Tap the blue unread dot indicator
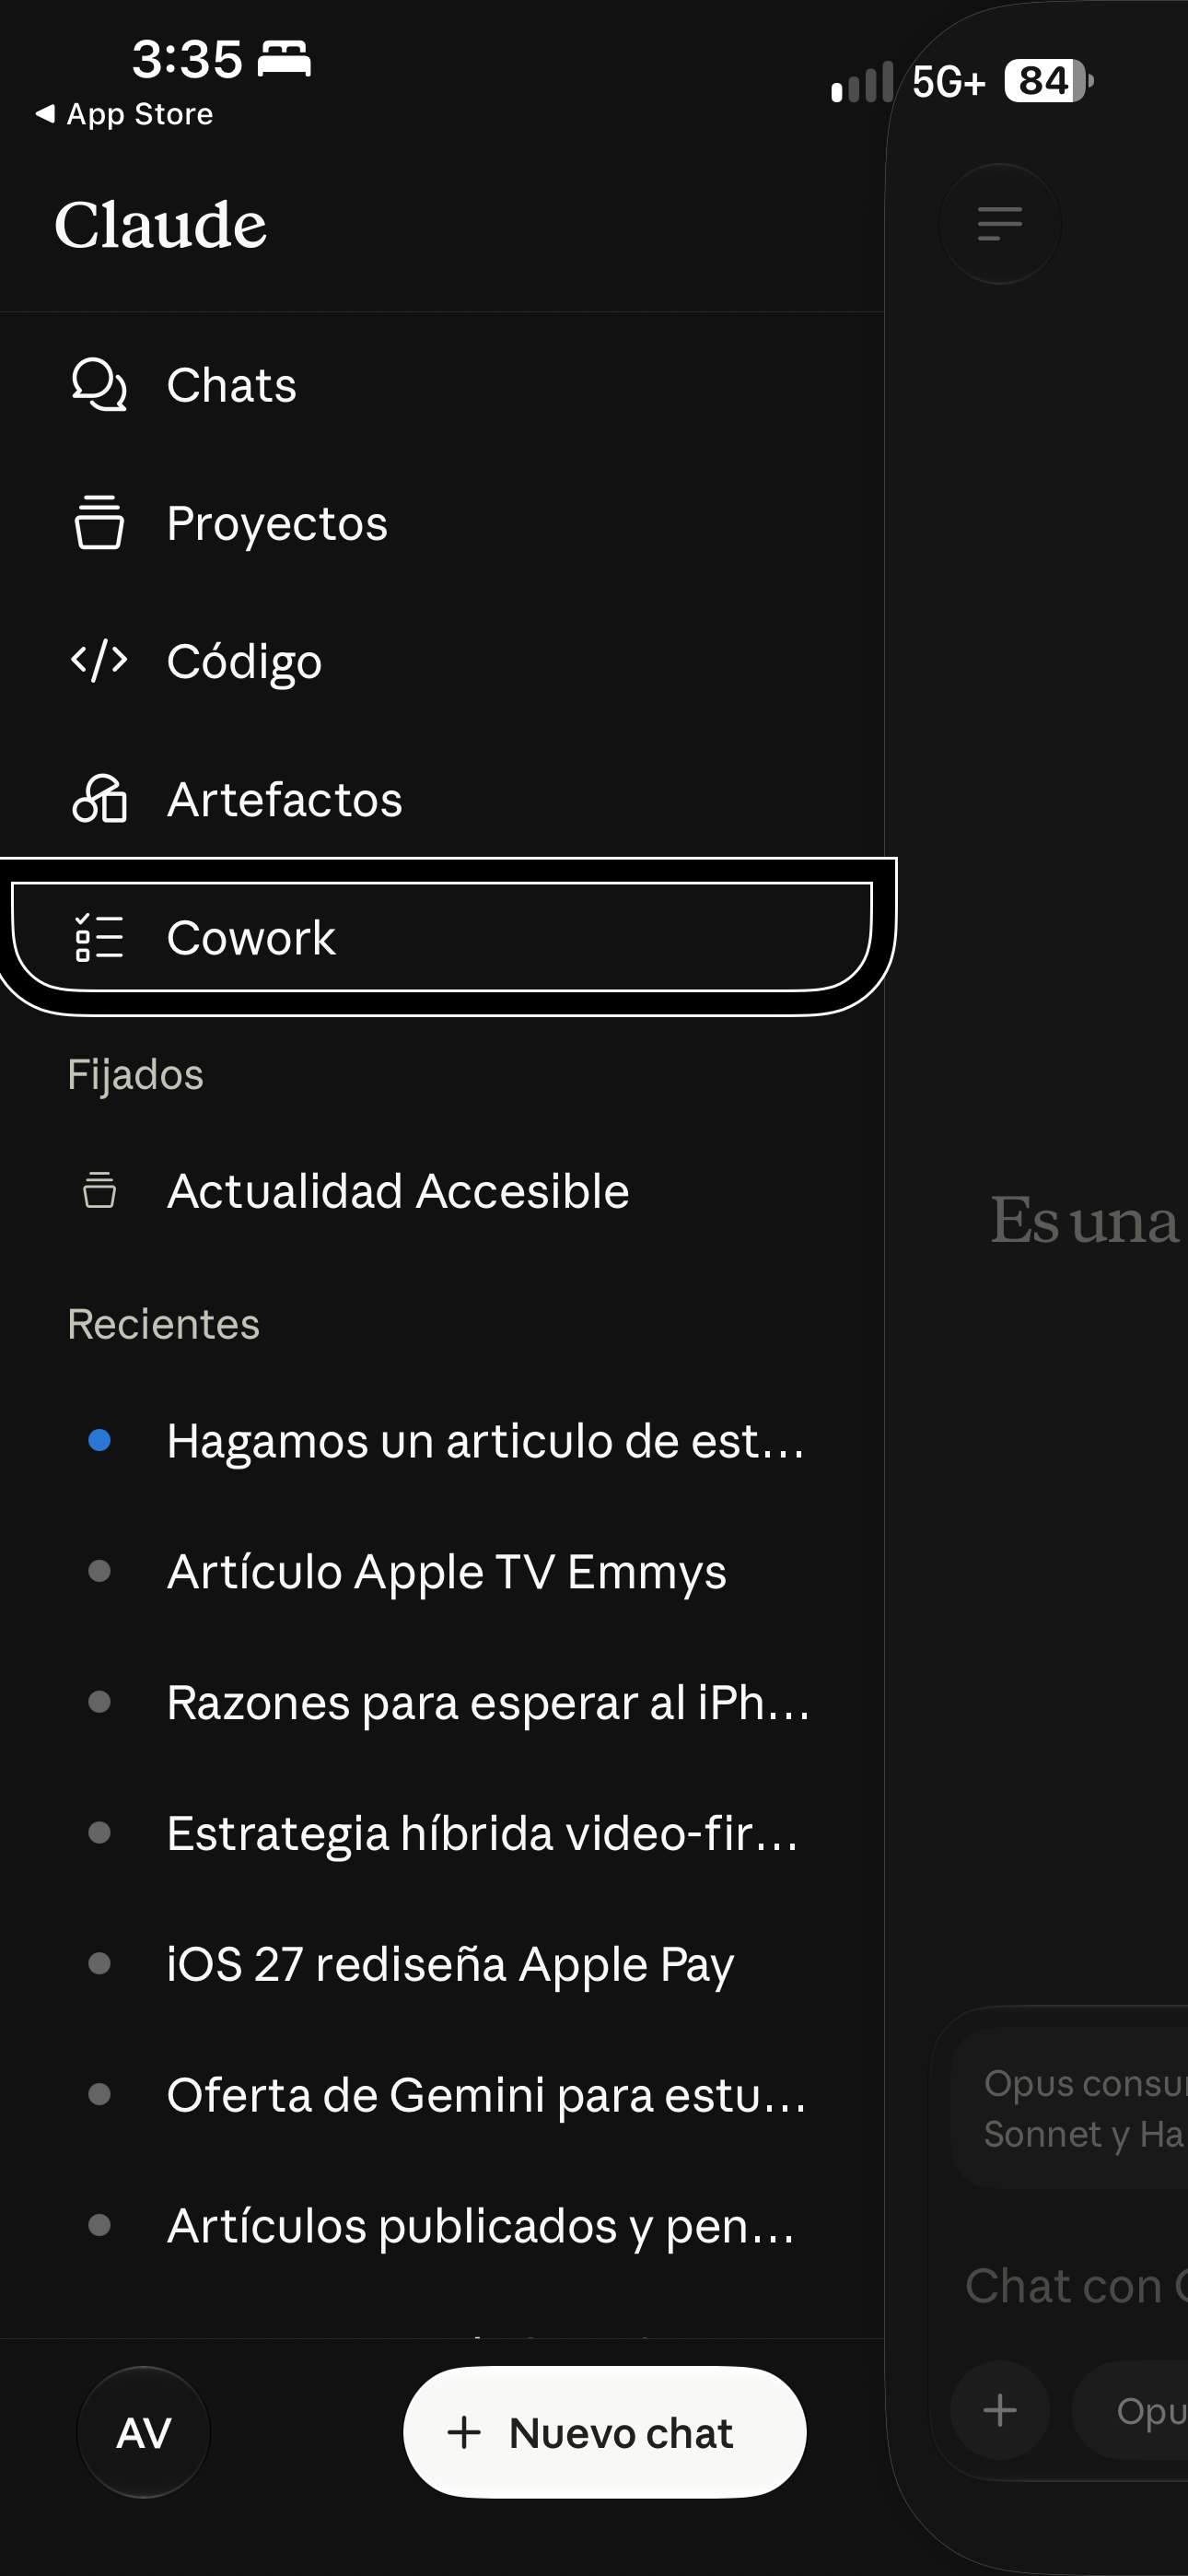Viewport: 1188px width, 2576px height. pos(99,1440)
